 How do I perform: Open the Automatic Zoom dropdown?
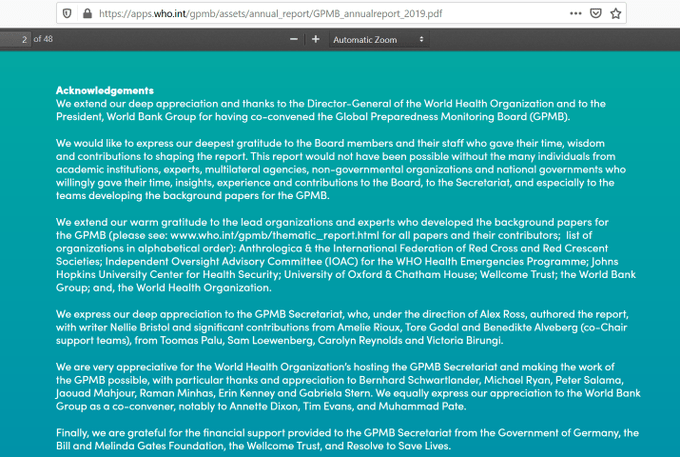coord(379,39)
